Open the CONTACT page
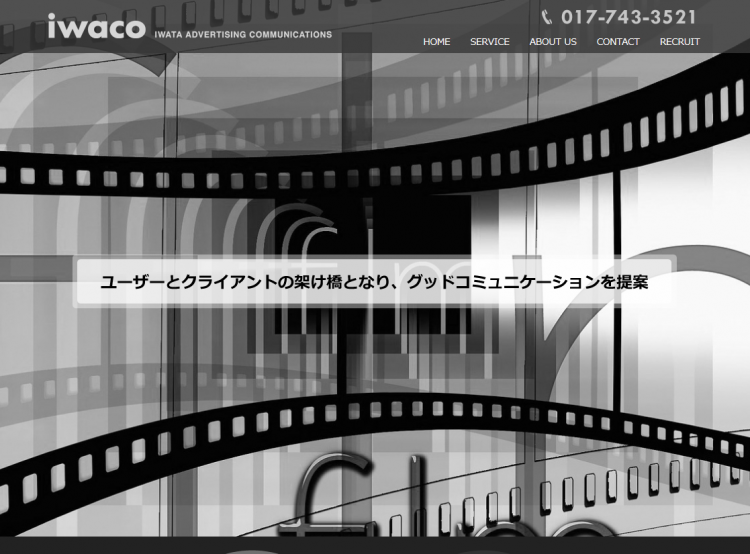This screenshot has width=750, height=554. click(618, 42)
